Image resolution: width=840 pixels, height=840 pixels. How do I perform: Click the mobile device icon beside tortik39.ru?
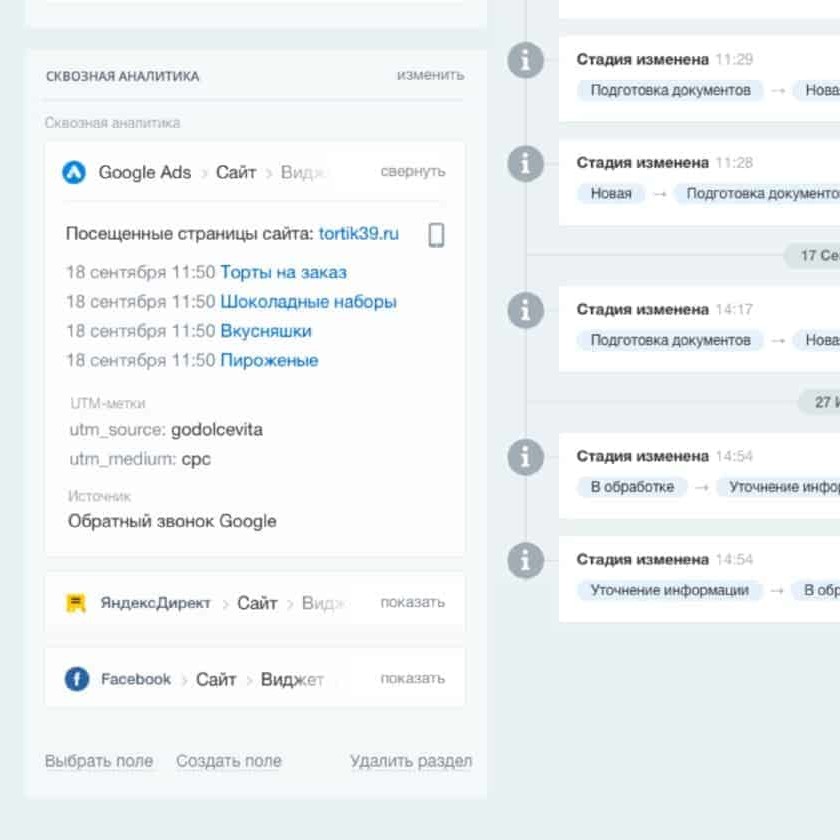point(436,235)
